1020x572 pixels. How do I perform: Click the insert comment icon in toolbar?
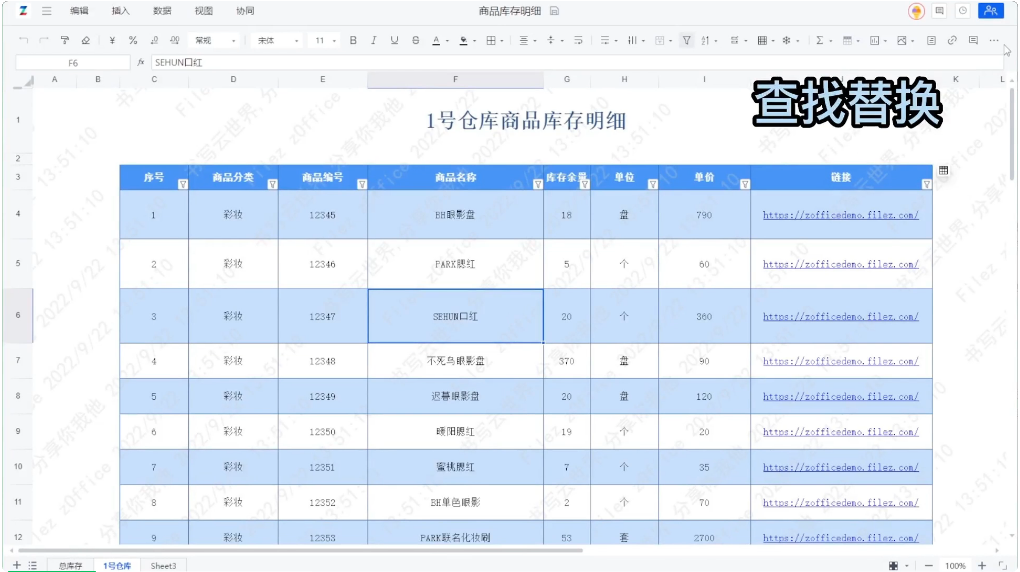click(x=973, y=40)
